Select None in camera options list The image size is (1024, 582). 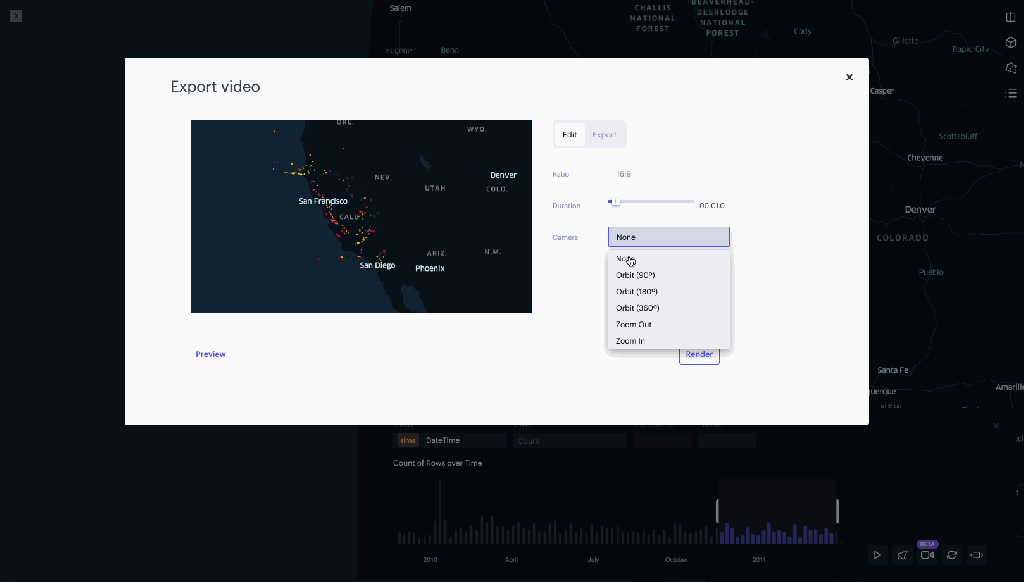click(669, 259)
